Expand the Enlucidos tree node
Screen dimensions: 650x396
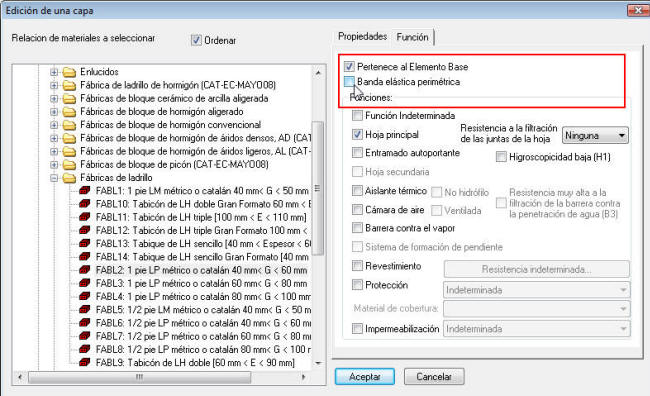54,72
